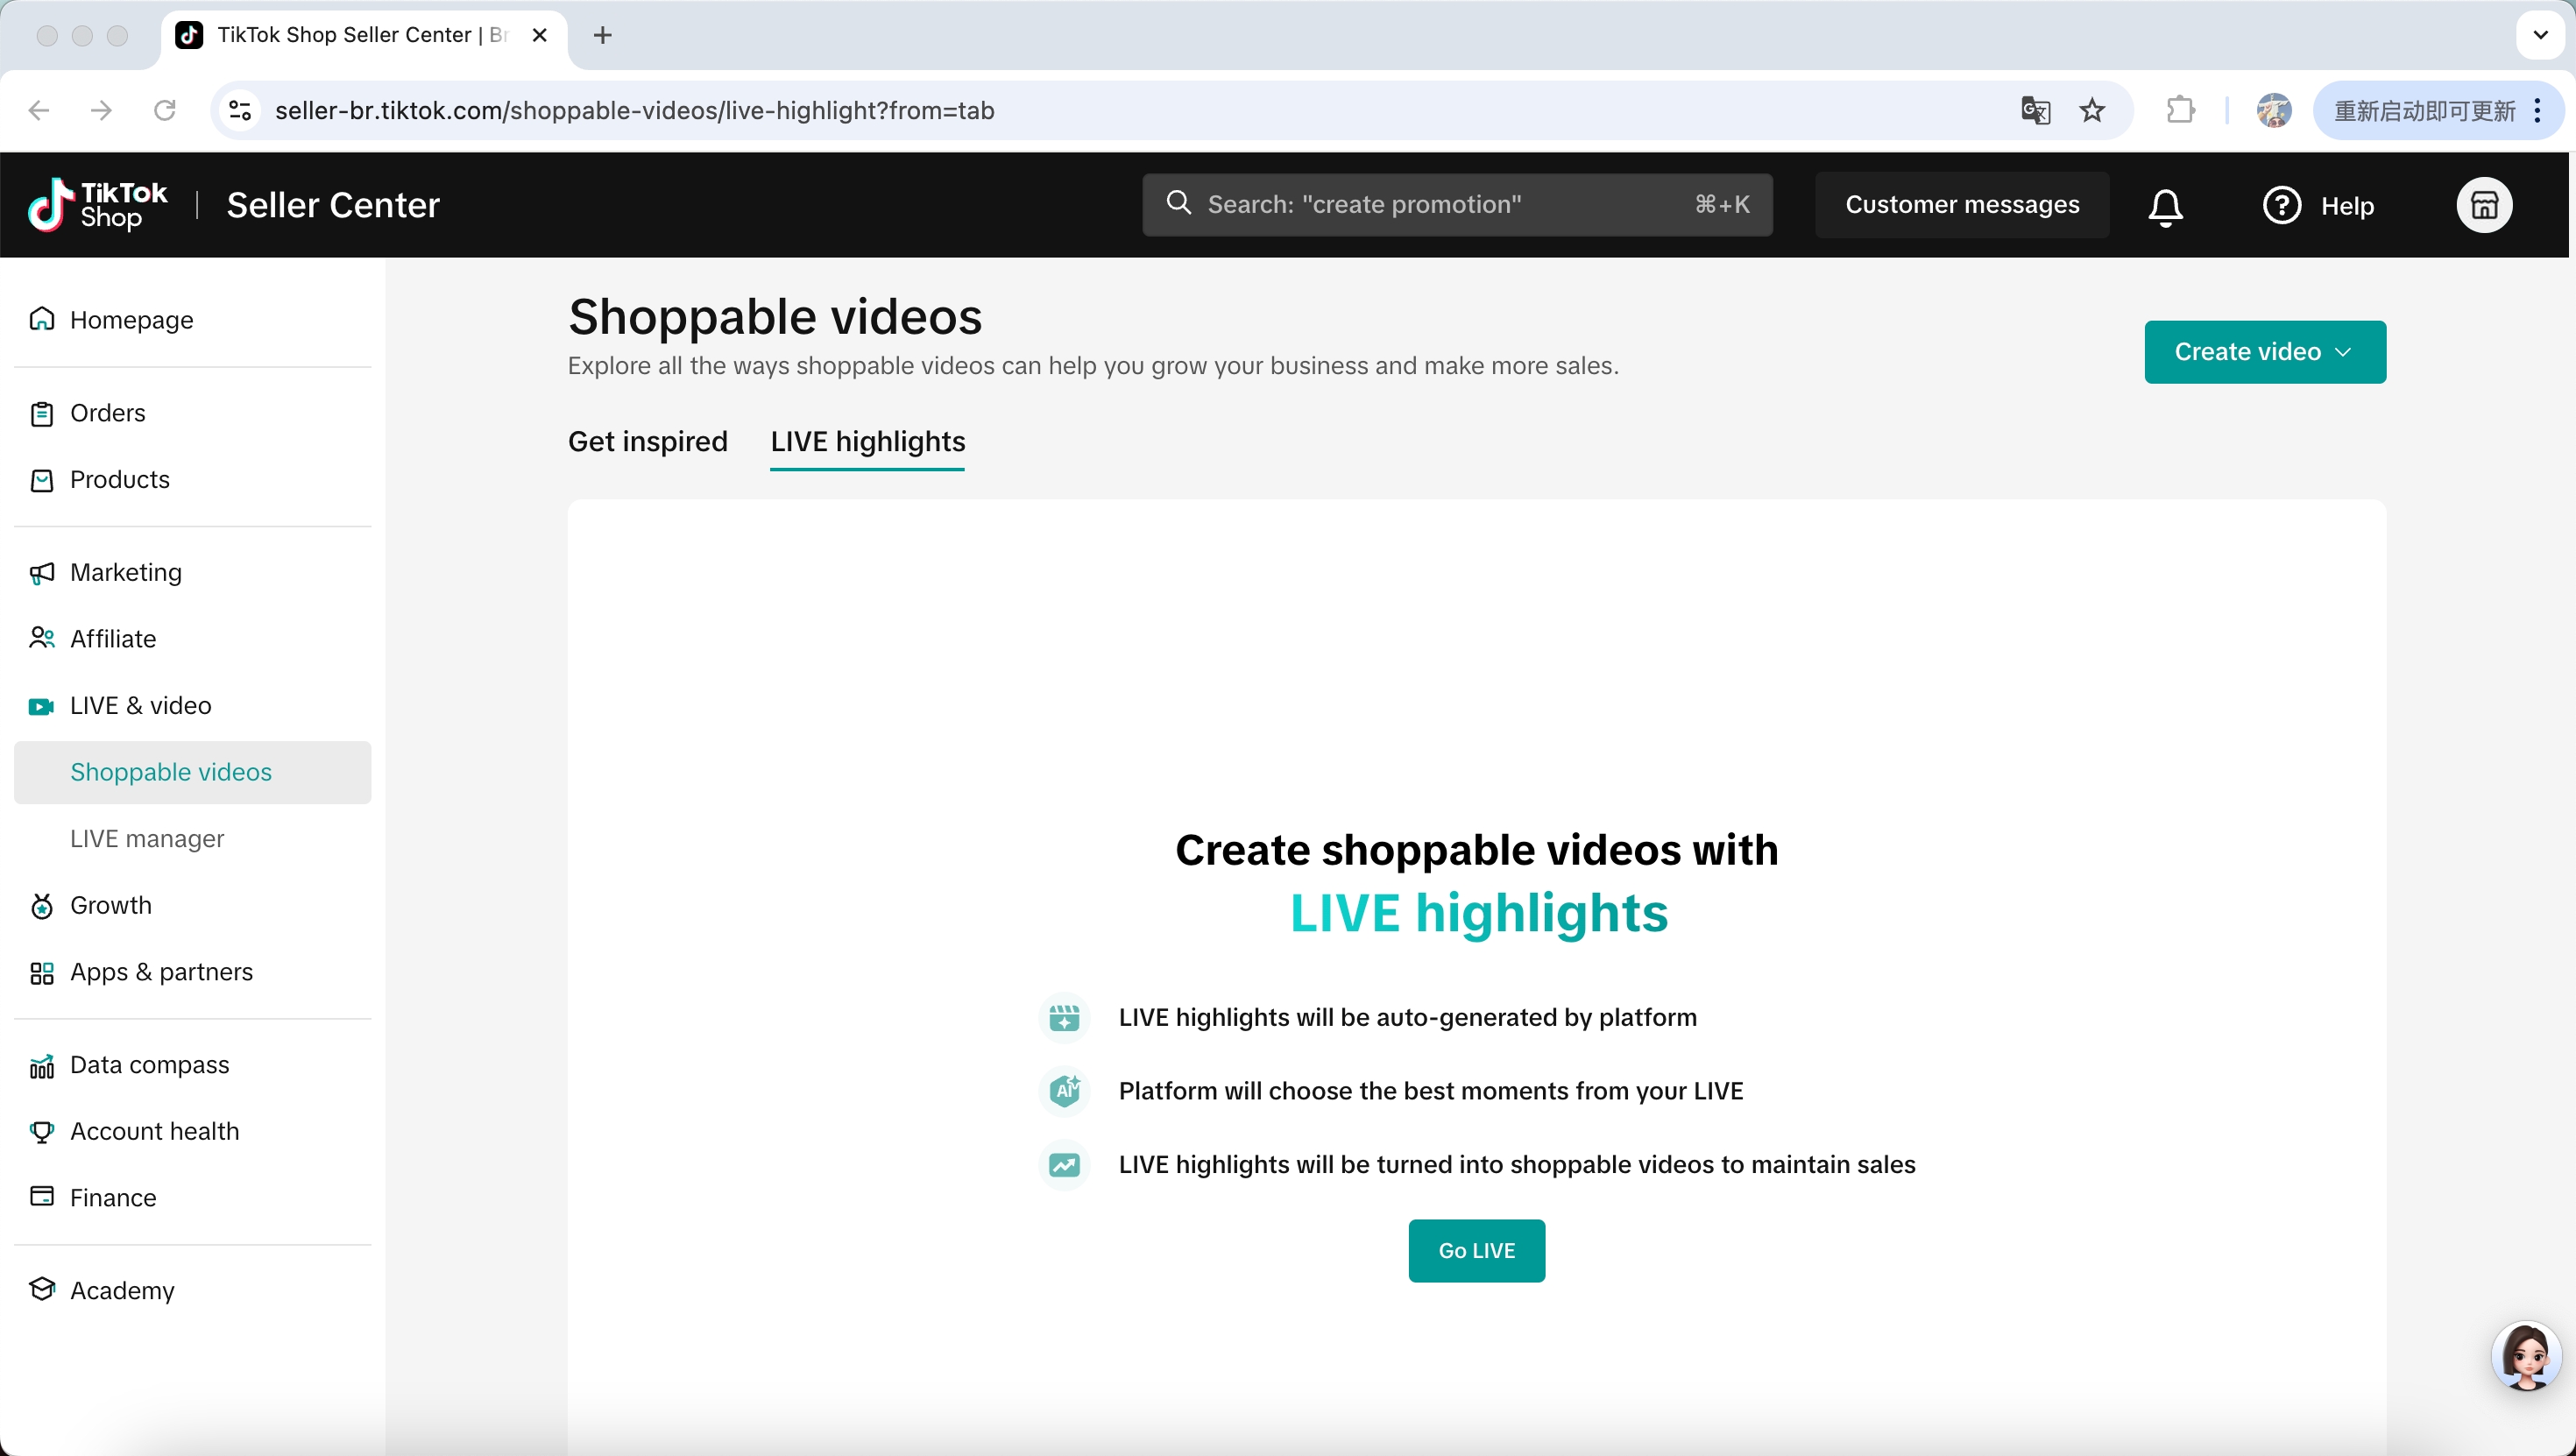View site information icon in address bar
The width and height of the screenshot is (2576, 1456).
pos(240,110)
